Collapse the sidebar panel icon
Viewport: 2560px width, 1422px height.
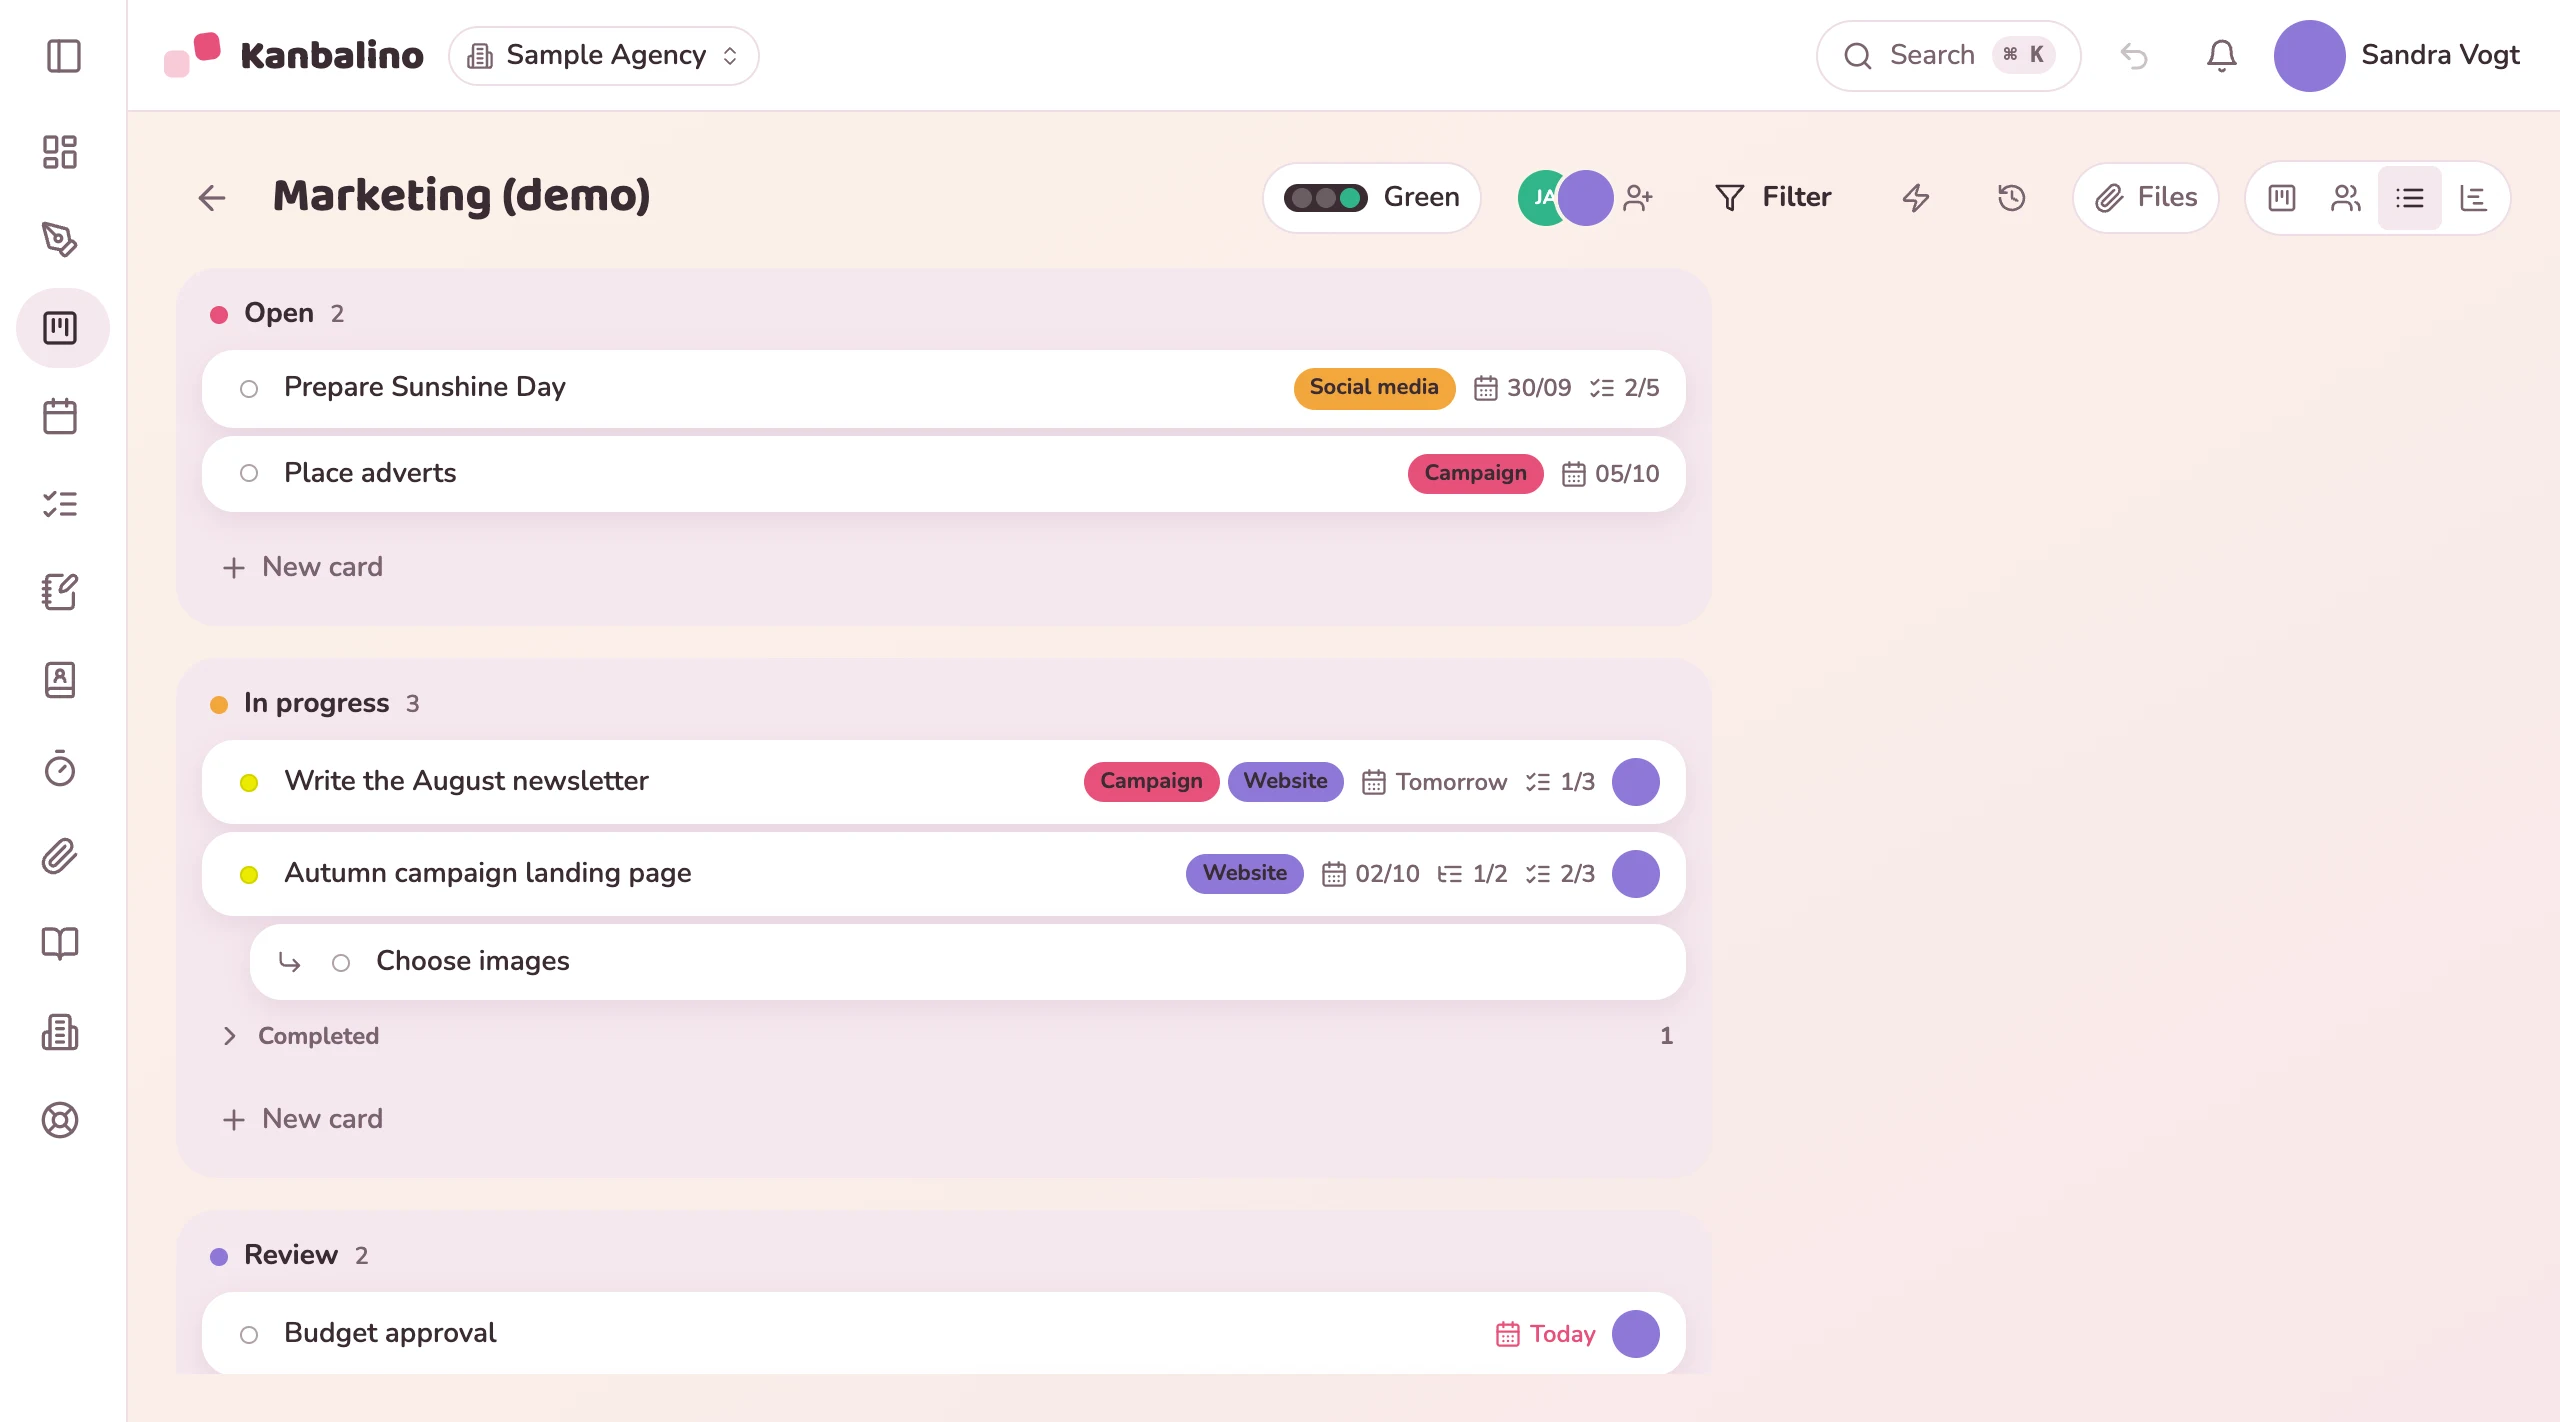(63, 55)
